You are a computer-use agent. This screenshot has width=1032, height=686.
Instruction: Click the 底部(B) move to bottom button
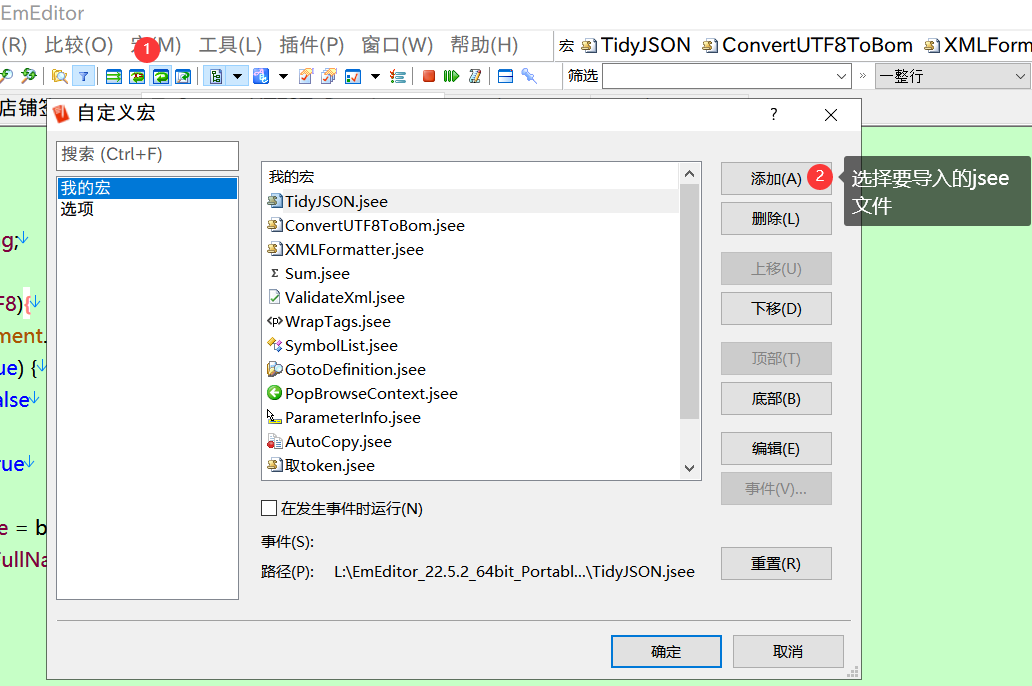point(776,399)
